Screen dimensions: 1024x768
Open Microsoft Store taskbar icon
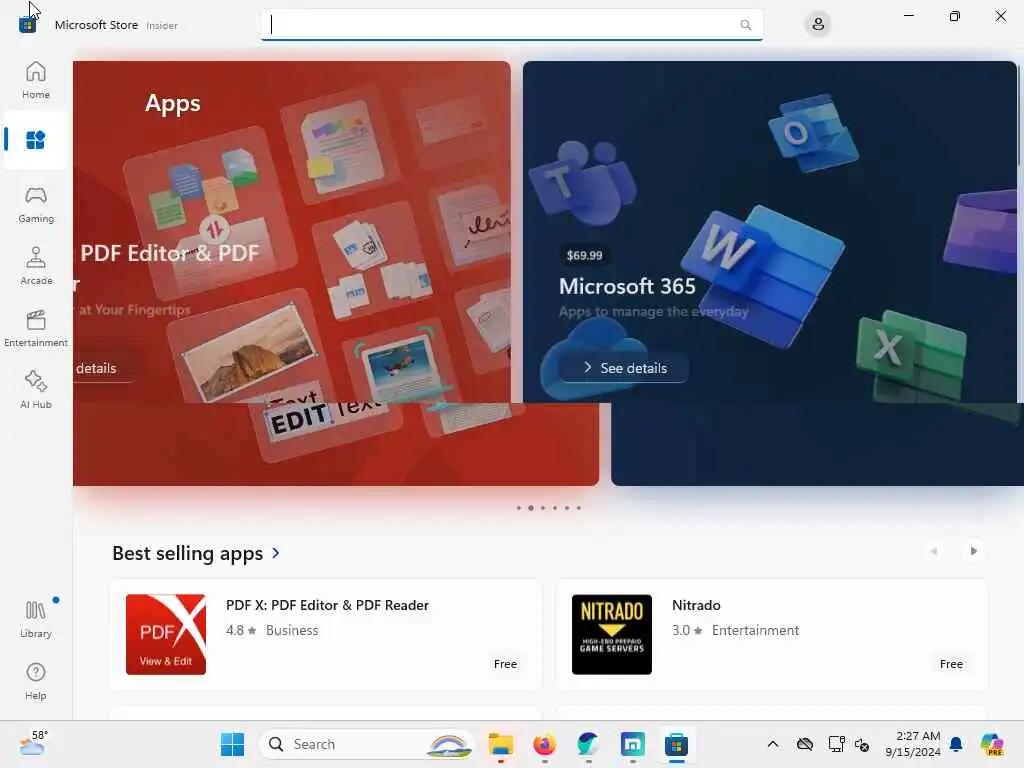[677, 744]
